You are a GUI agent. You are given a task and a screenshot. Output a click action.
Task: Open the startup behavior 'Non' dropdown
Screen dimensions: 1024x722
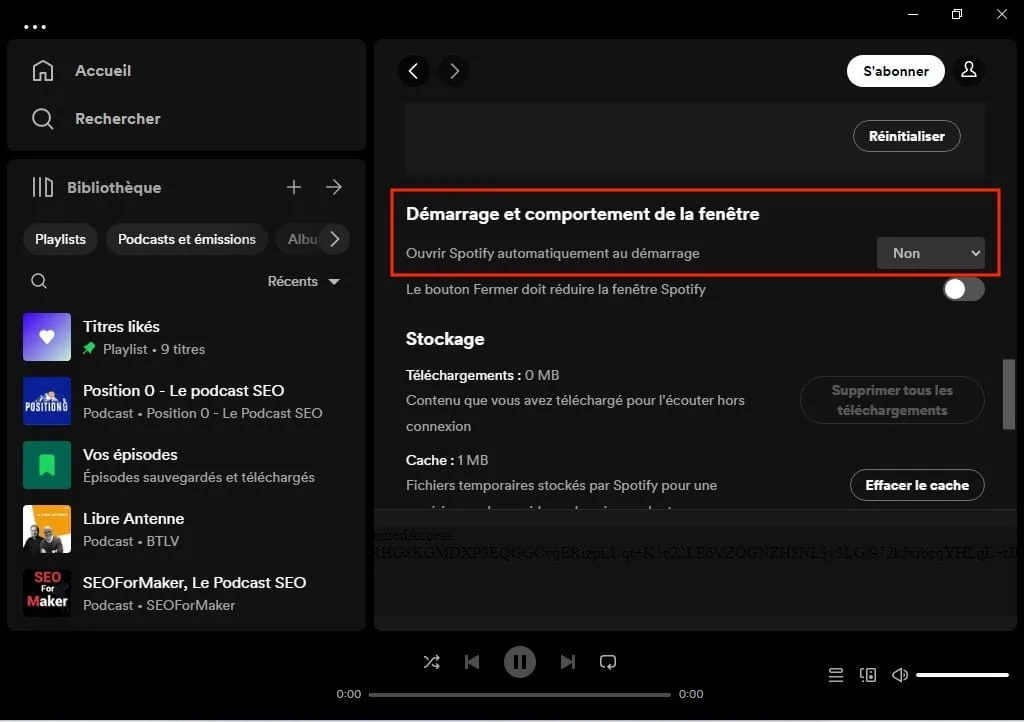(x=930, y=253)
